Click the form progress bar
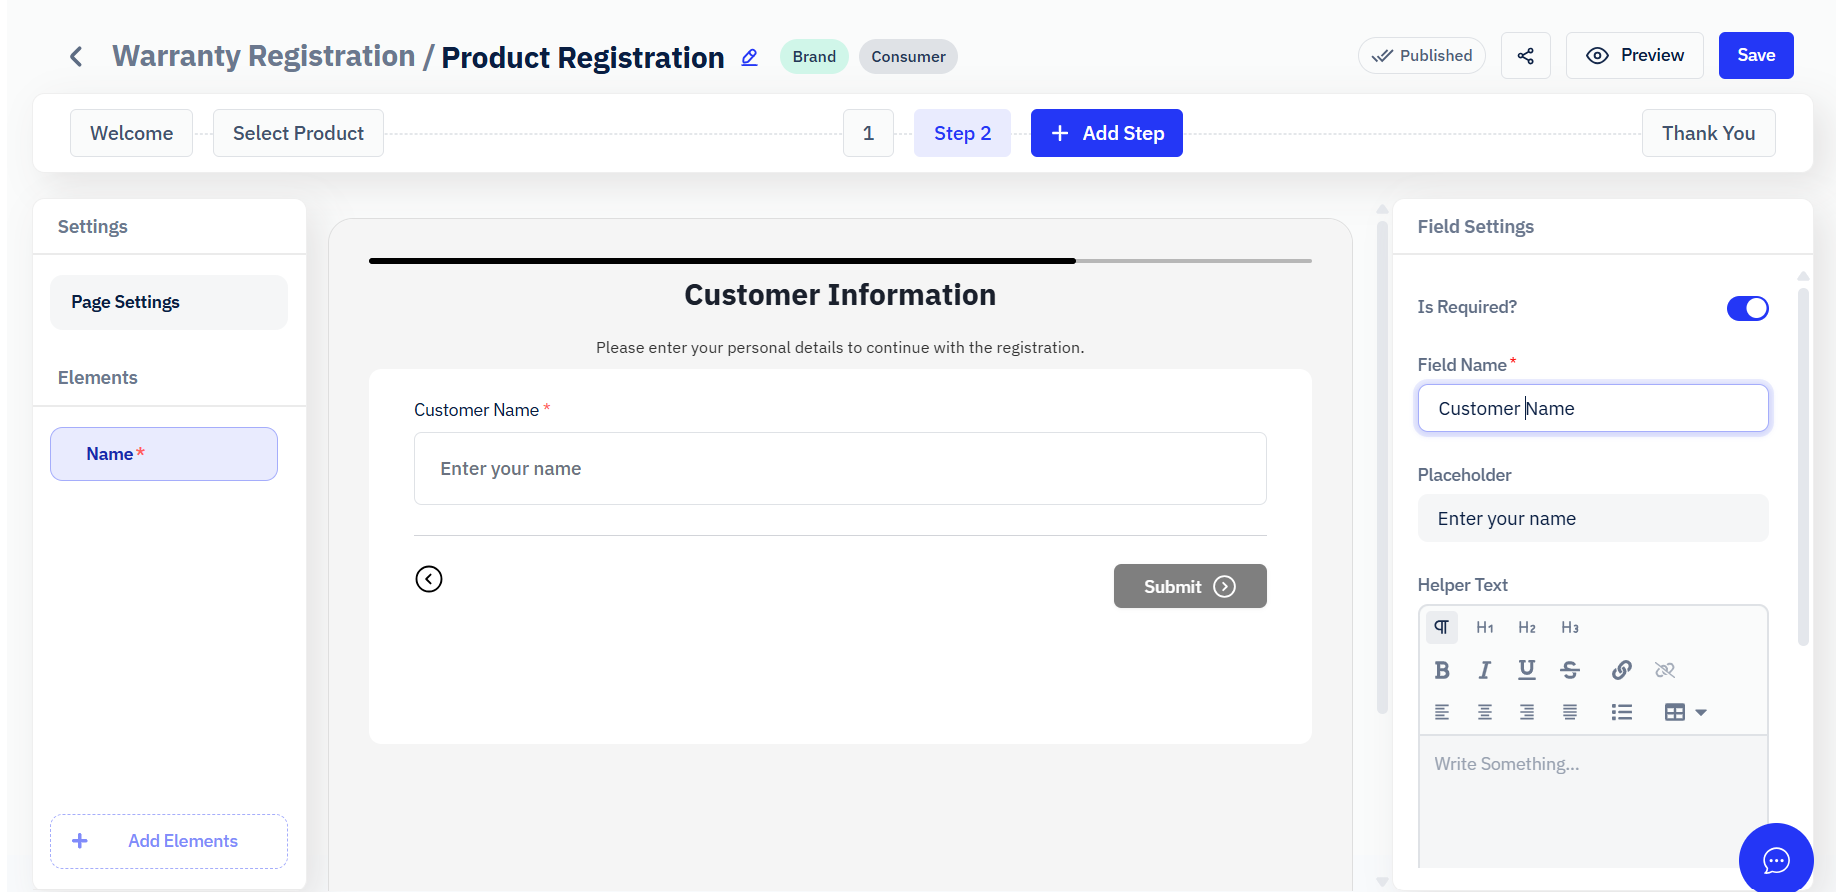 click(x=840, y=261)
